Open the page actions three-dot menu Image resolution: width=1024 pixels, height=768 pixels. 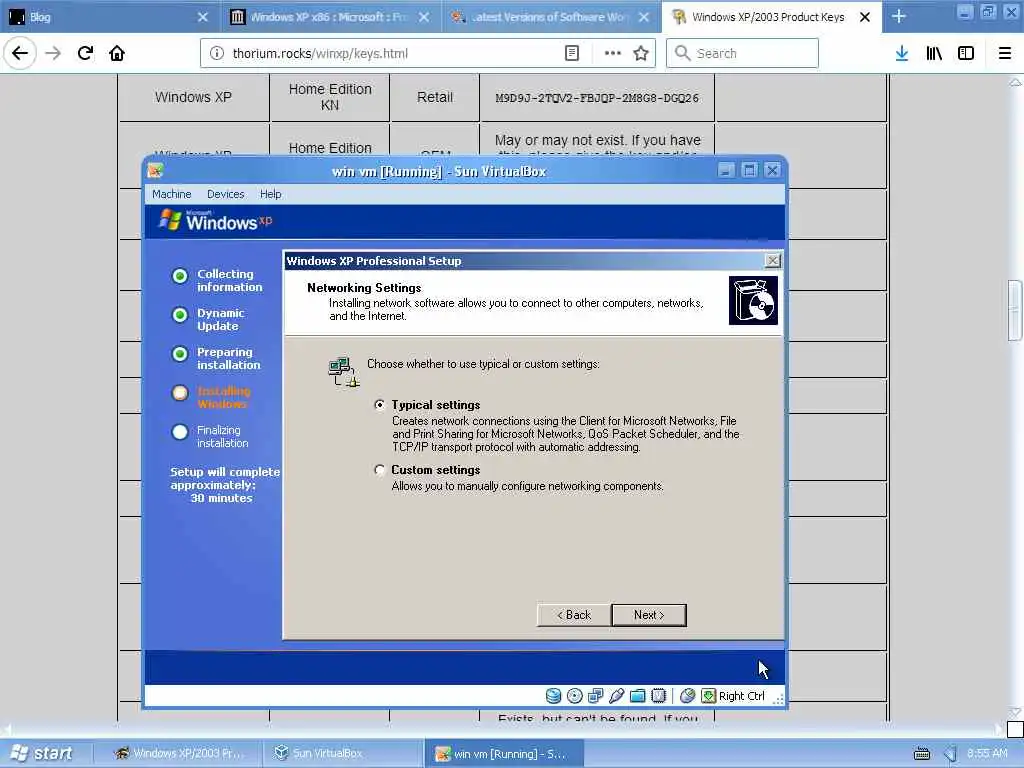613,53
